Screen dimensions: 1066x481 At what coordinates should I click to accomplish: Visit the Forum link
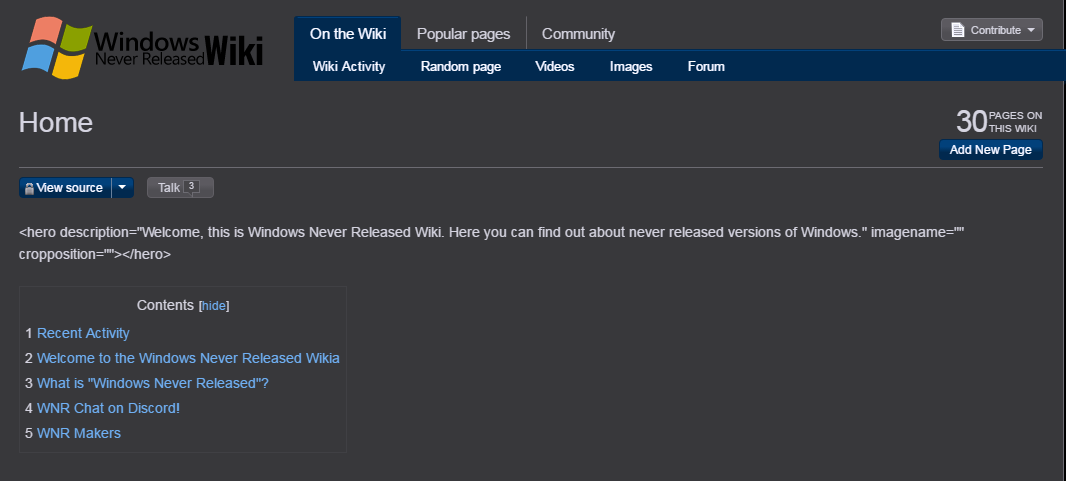coord(706,67)
